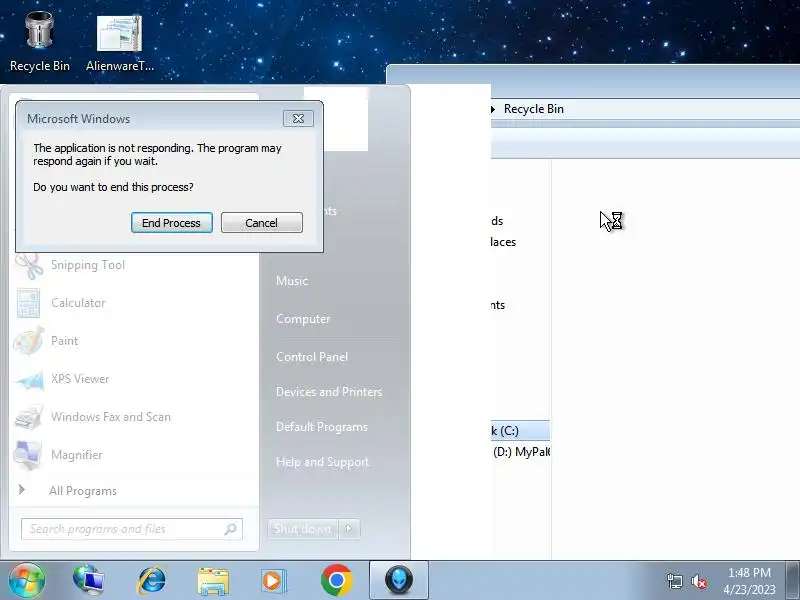Click the Magnifier icon
The image size is (800, 600).
pos(28,455)
